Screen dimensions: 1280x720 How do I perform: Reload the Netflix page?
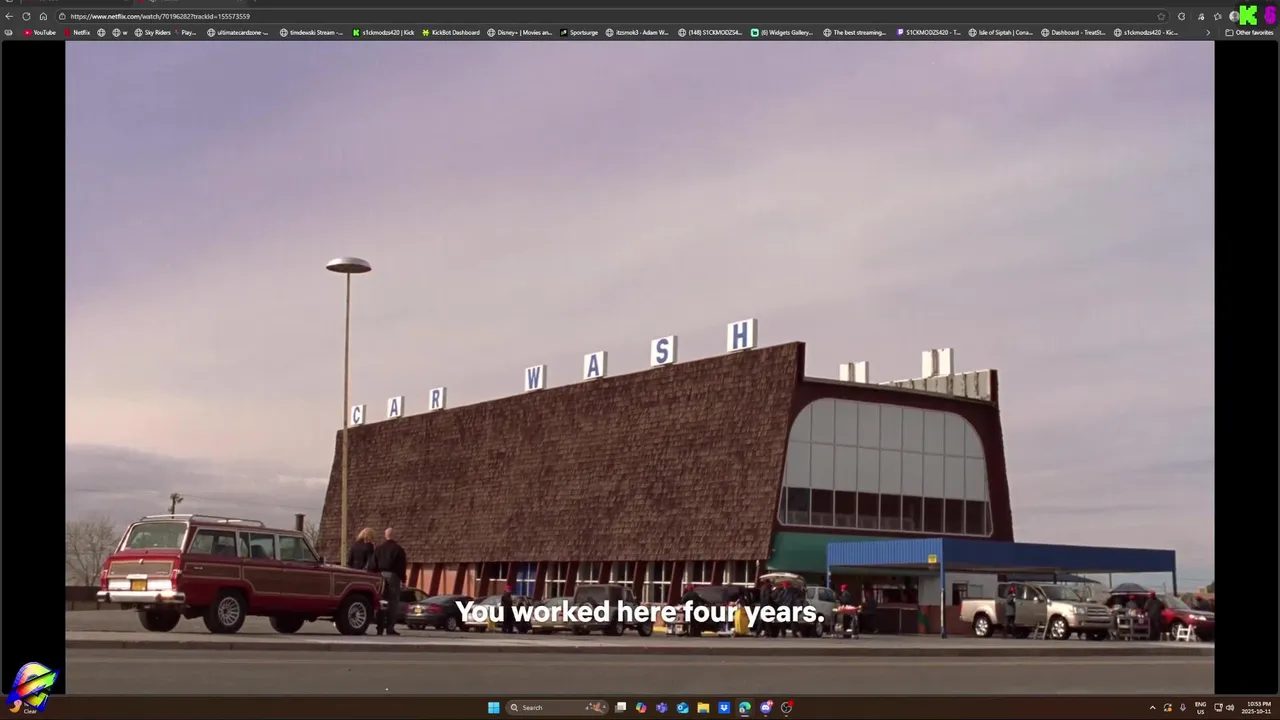point(26,16)
